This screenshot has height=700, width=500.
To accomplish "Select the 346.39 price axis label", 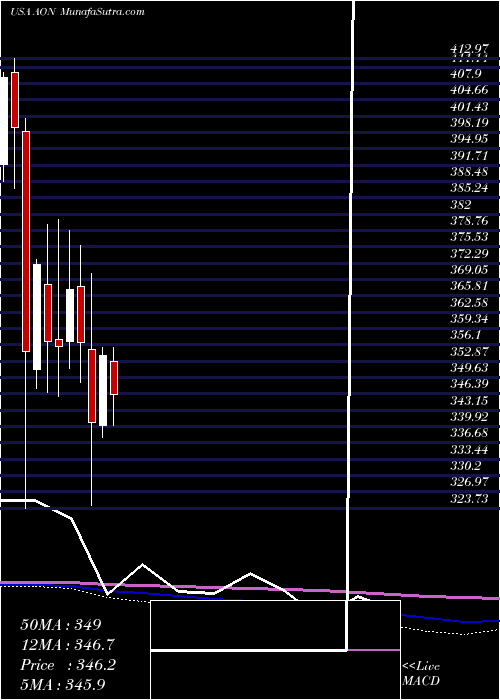I will (469, 383).
